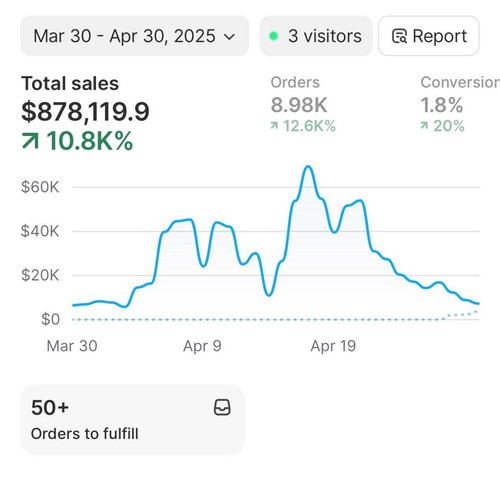Click the up arrow icon beside 20%
Viewport: 500px width, 482px height.
(x=424, y=126)
